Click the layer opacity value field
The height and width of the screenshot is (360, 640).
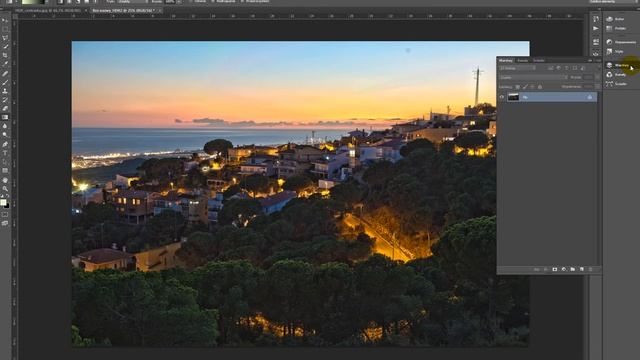[588, 77]
